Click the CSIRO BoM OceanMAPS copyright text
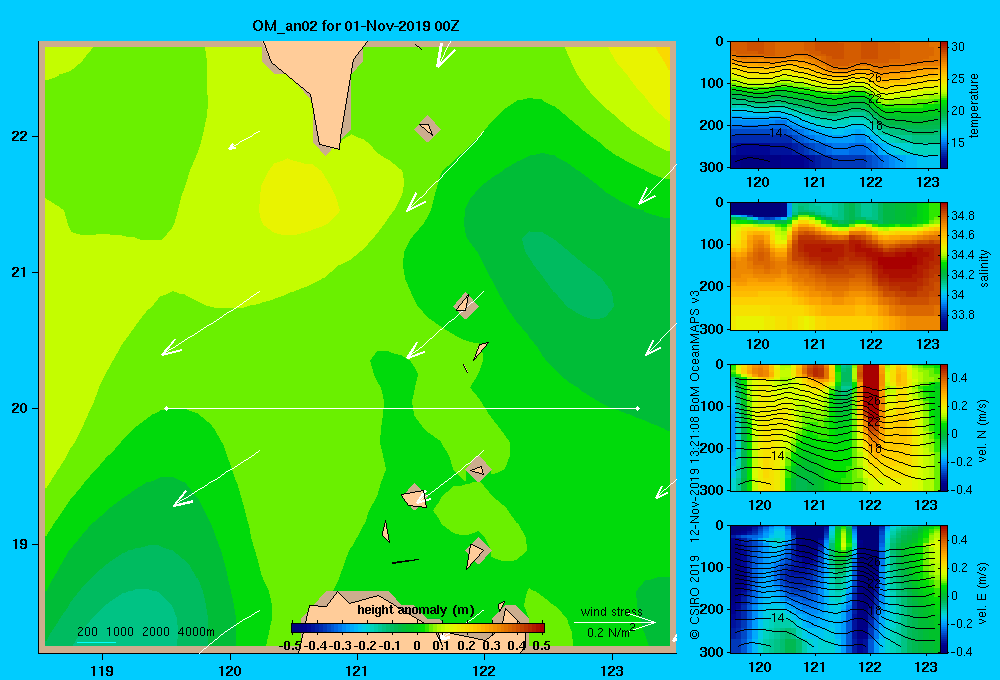 [x=695, y=464]
